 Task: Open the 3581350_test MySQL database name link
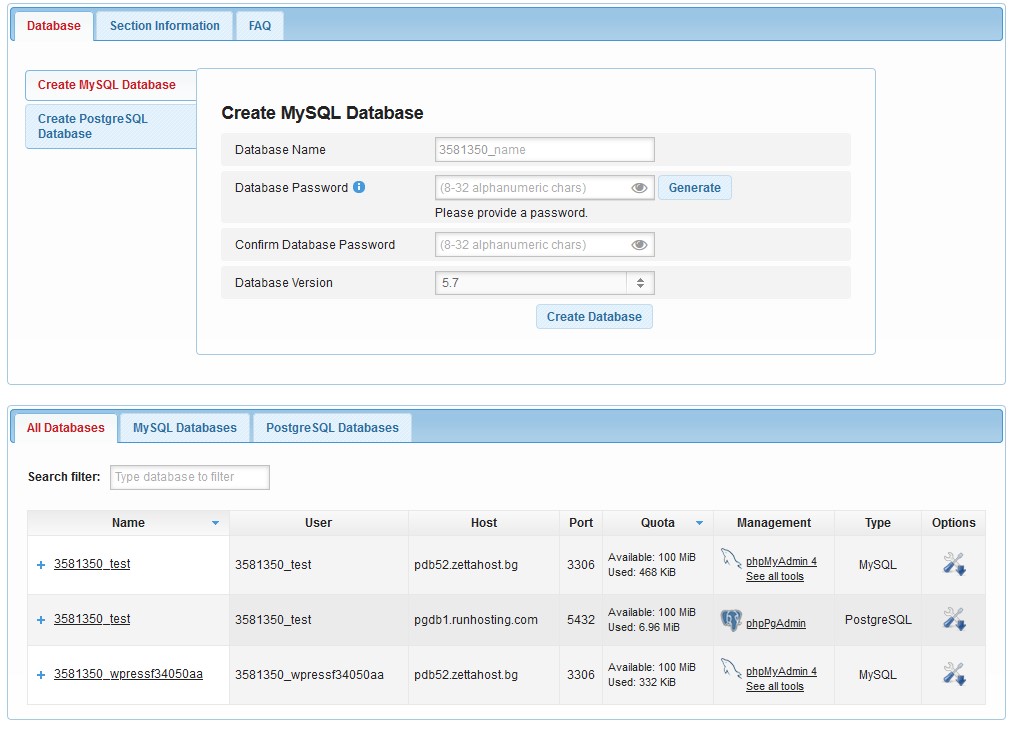point(92,564)
